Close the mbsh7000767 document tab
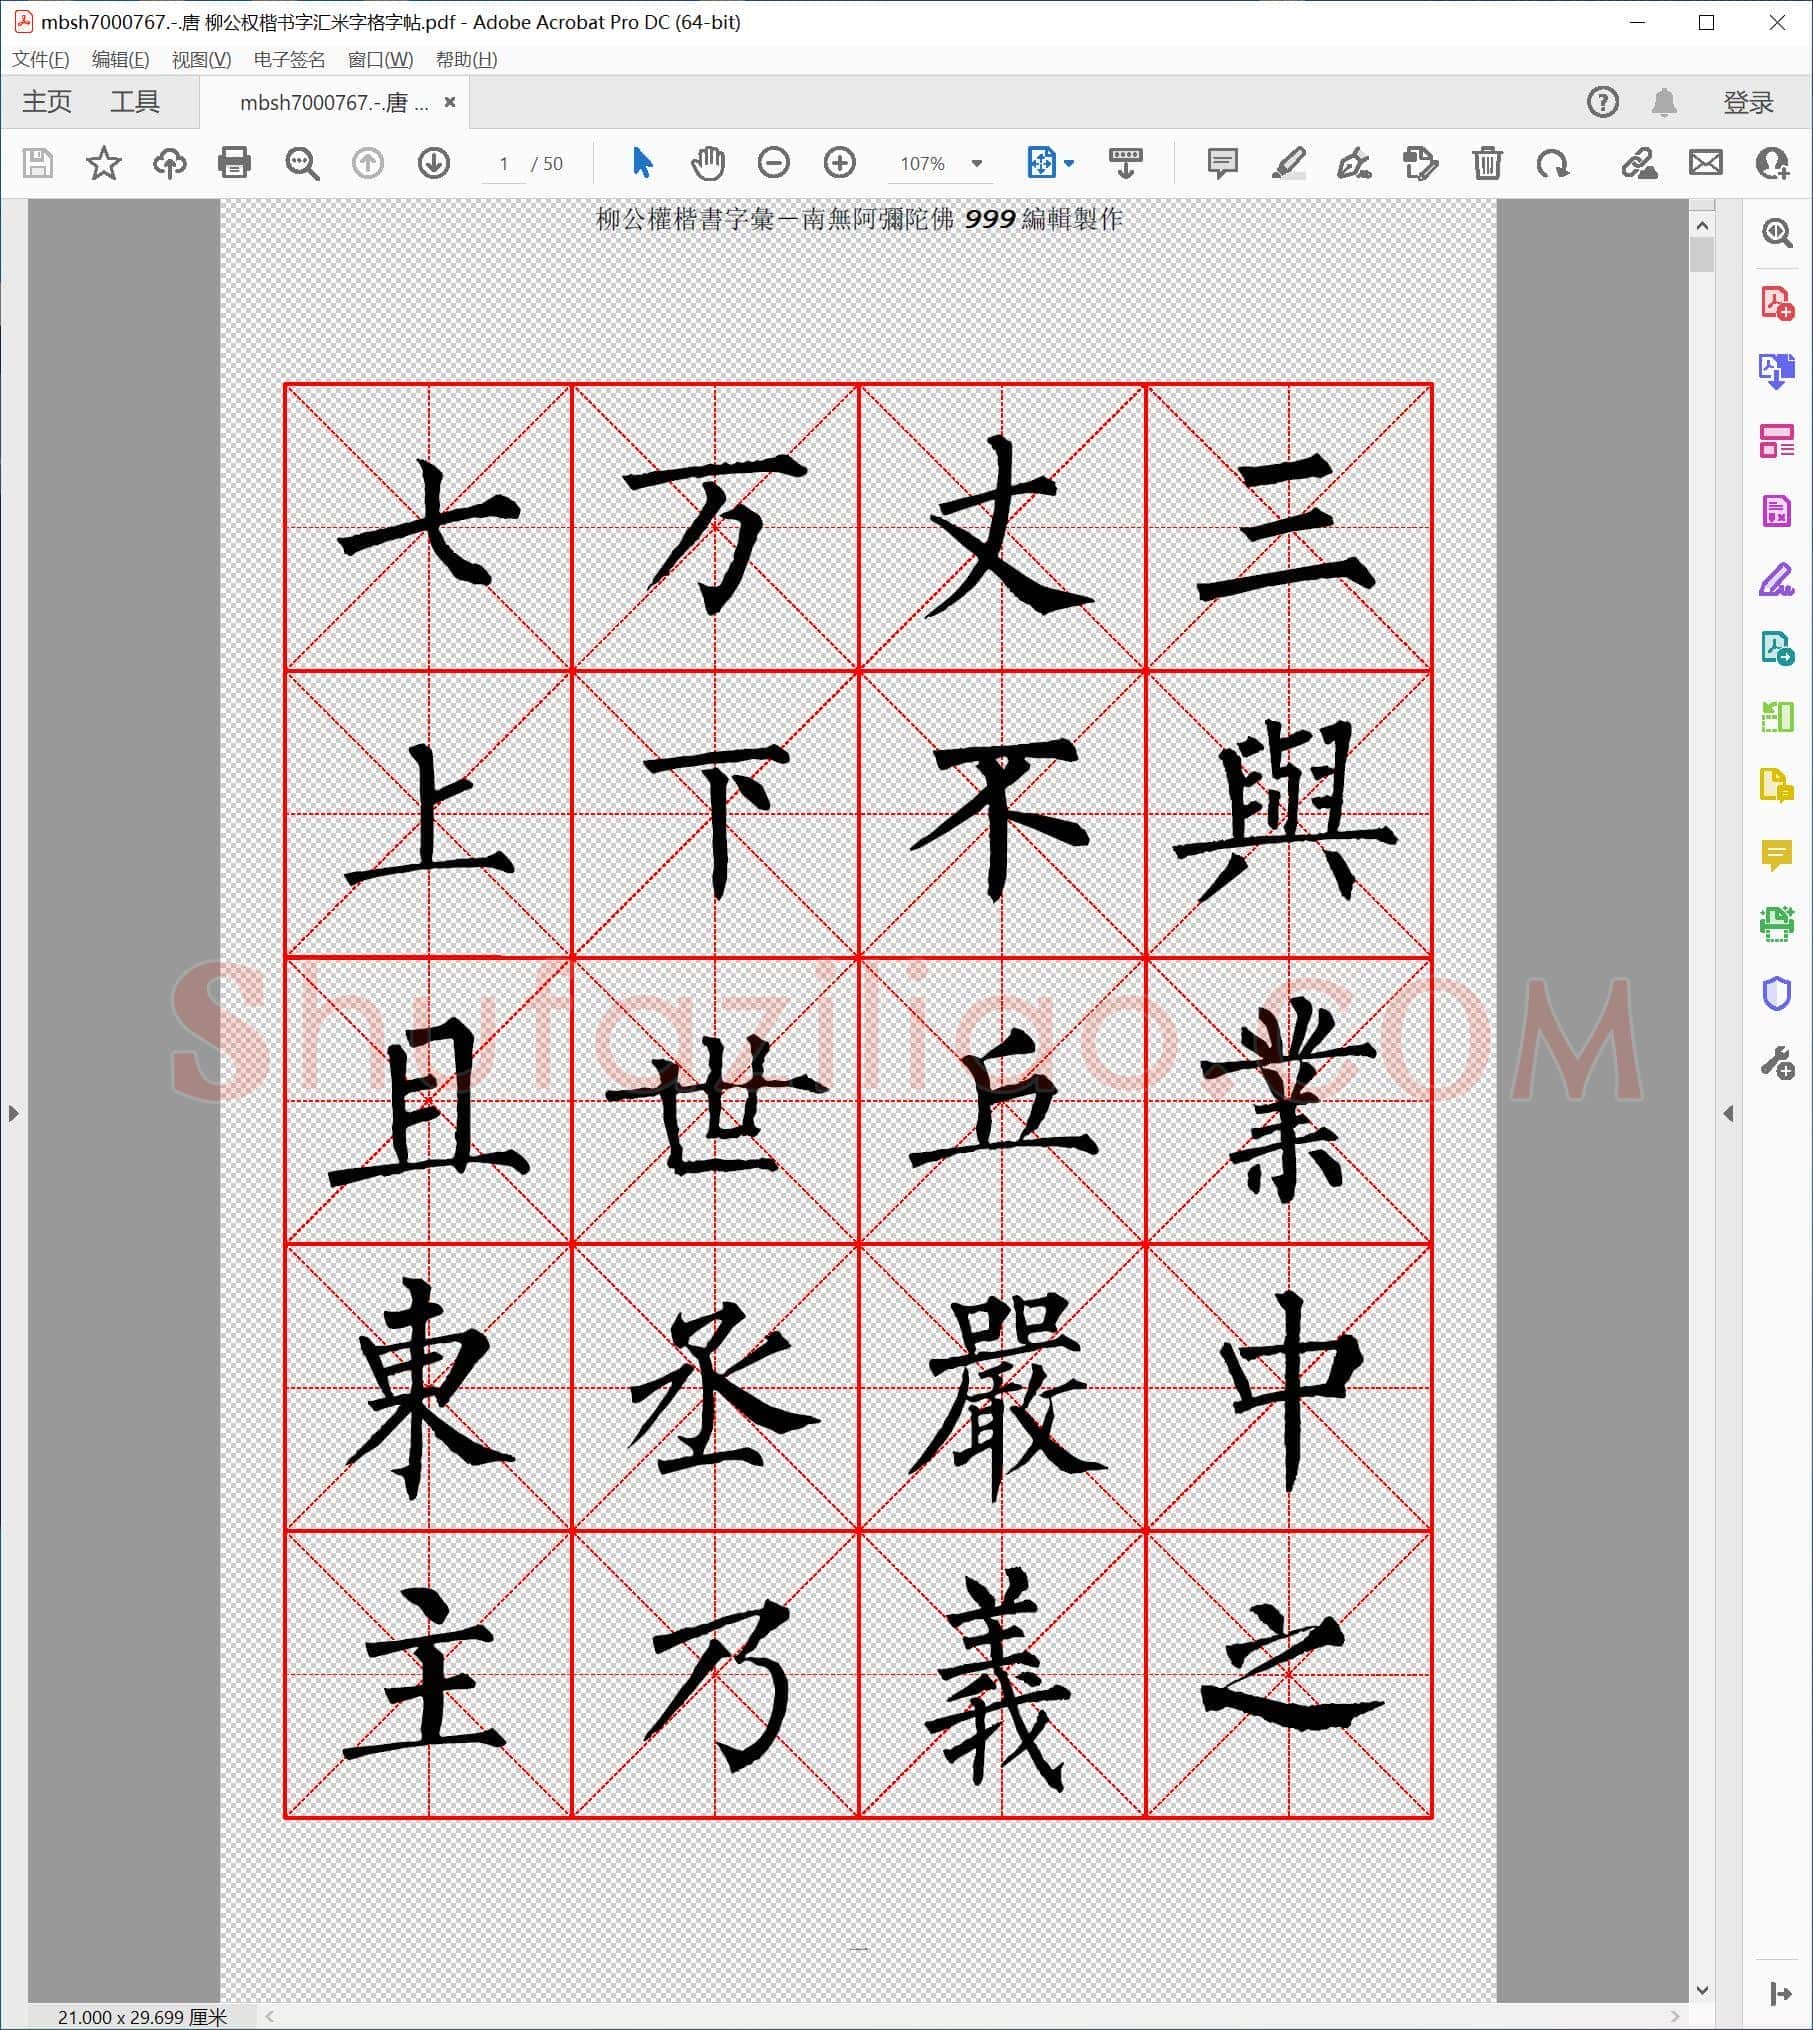 (450, 102)
